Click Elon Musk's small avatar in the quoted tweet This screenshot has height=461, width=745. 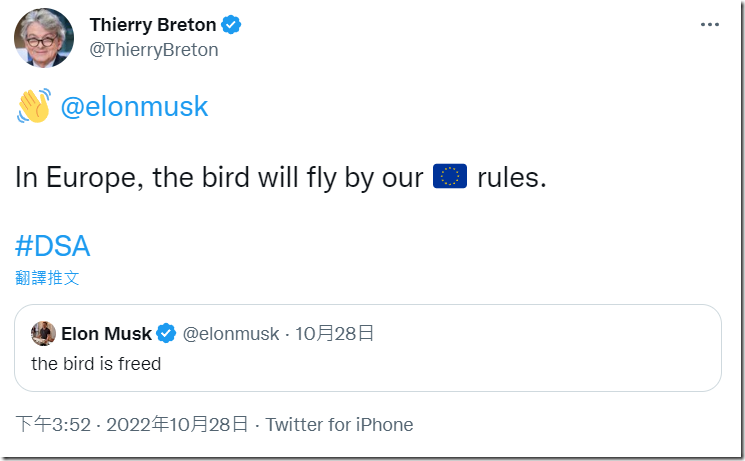tap(43, 333)
